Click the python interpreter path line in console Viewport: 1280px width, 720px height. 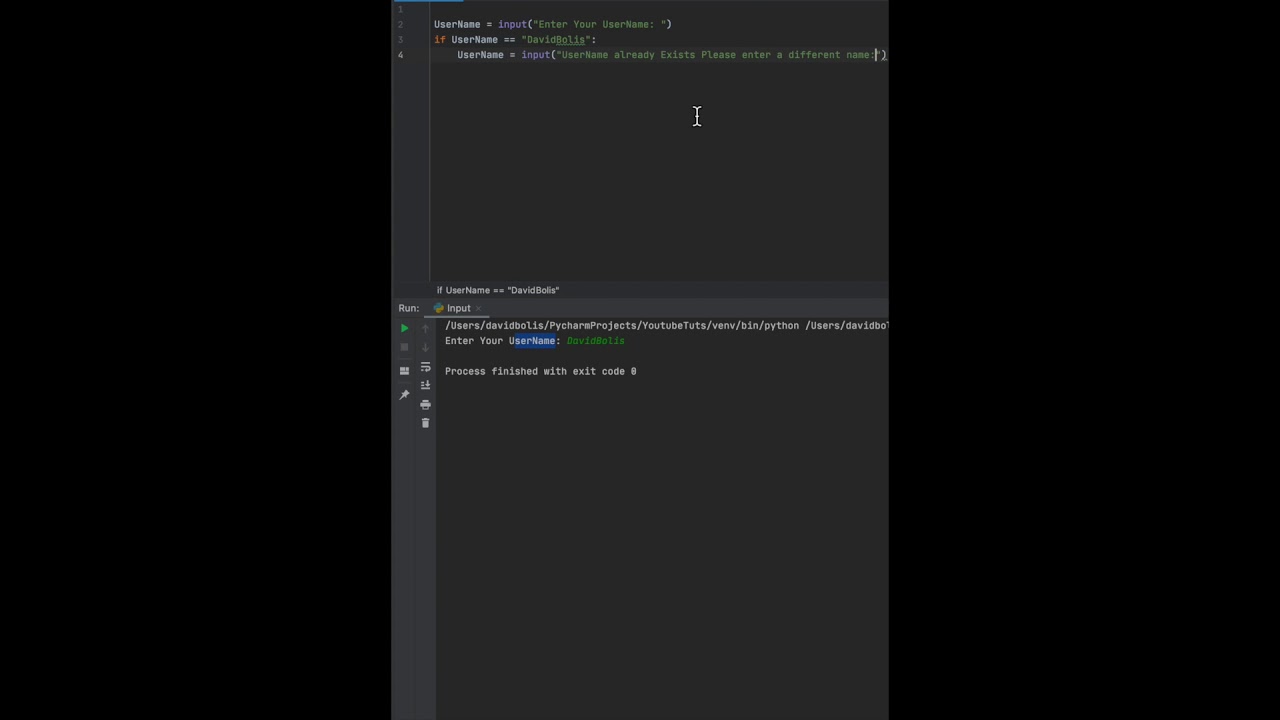pyautogui.click(x=667, y=325)
